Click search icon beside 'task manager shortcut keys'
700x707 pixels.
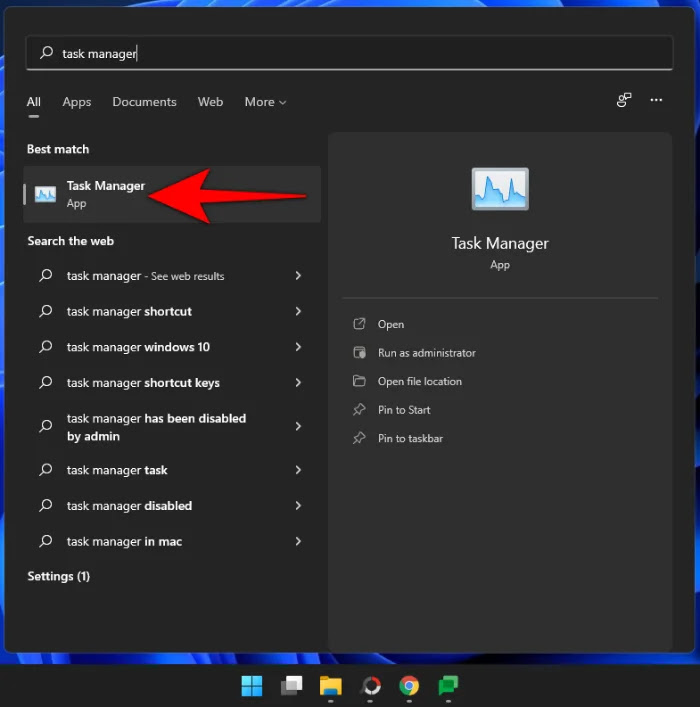(46, 382)
